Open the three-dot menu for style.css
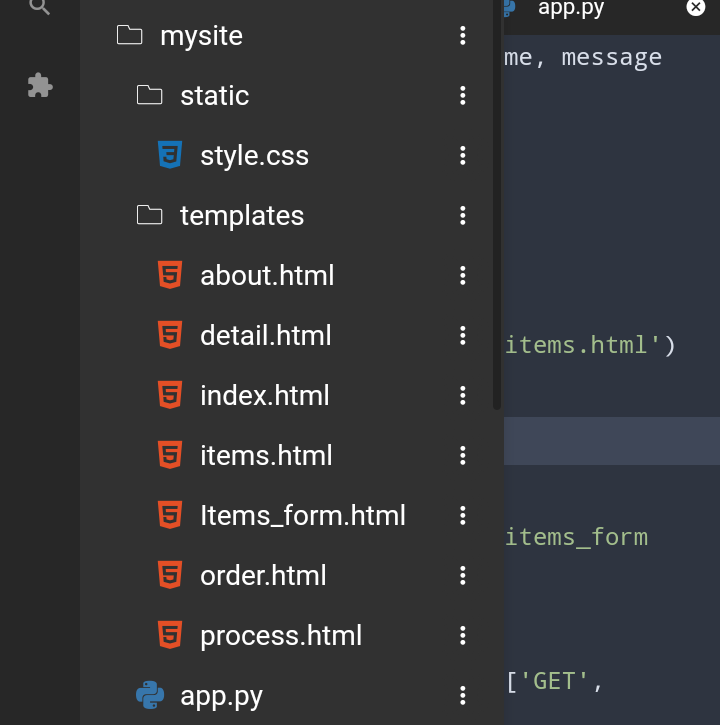 tap(462, 155)
